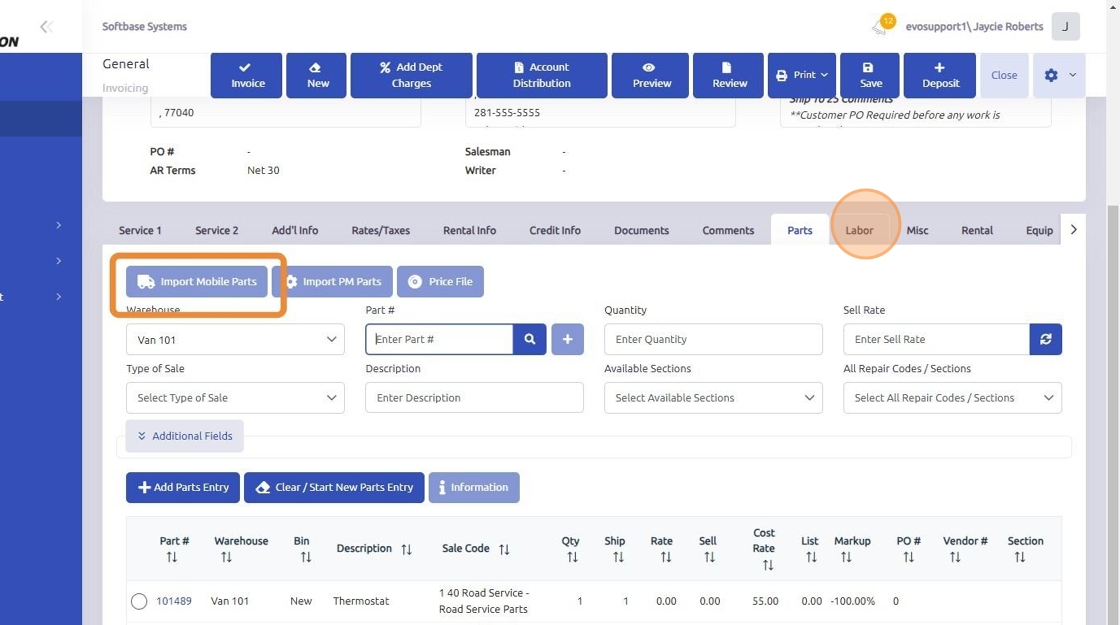Open Account Distribution
Screen dimensions: 1120x625
click(x=541, y=75)
